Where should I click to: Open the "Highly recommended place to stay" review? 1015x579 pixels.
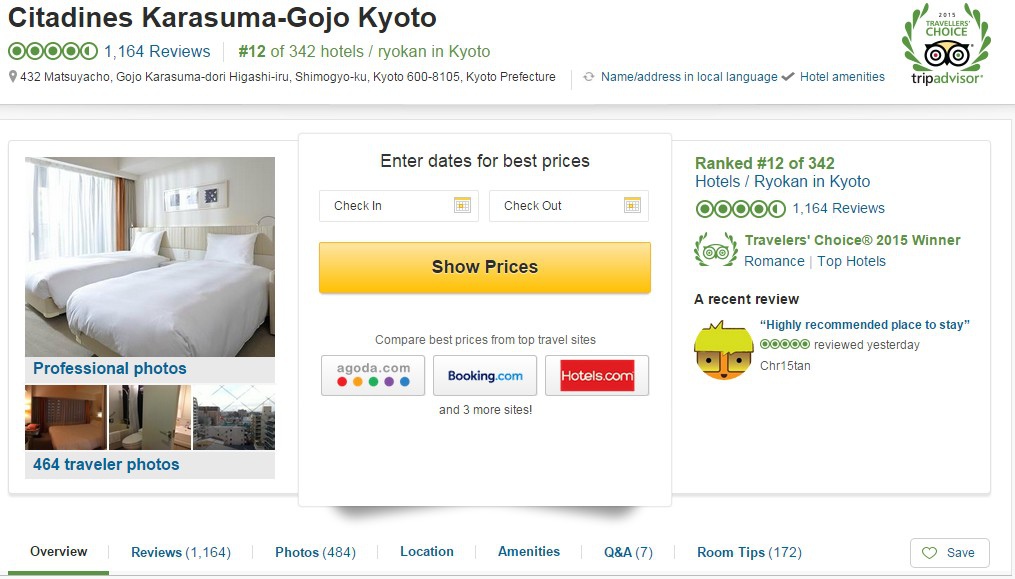point(865,324)
